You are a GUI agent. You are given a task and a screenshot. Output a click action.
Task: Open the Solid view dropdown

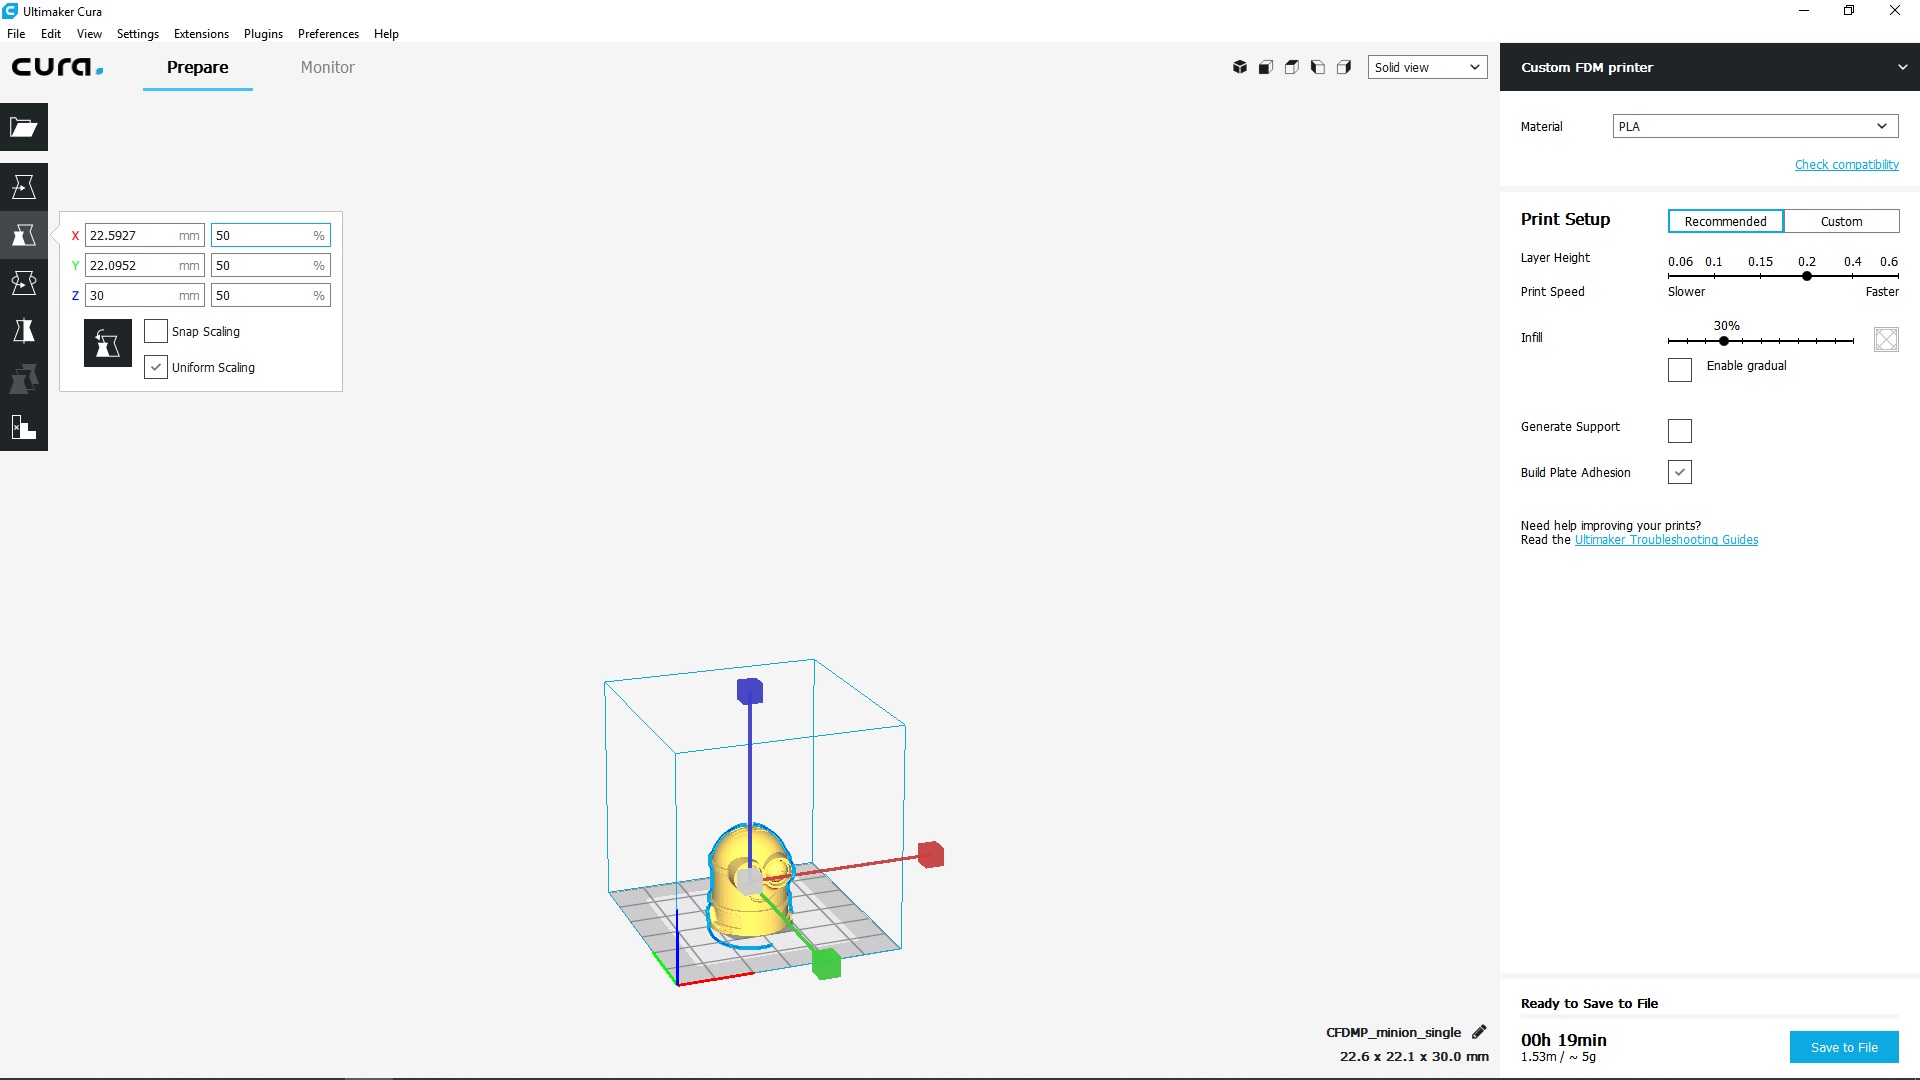click(x=1427, y=67)
